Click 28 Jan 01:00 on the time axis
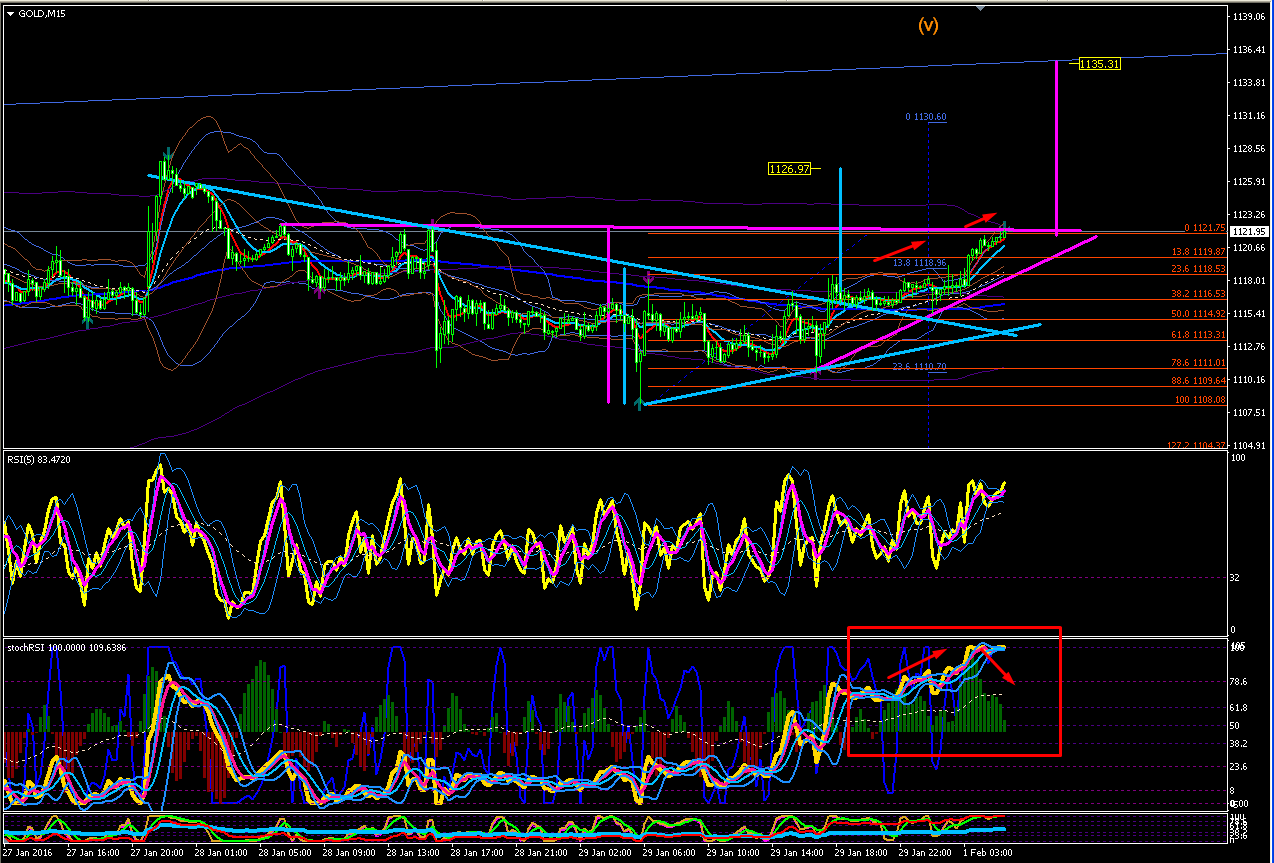This screenshot has height=863, width=1274. (x=221, y=854)
